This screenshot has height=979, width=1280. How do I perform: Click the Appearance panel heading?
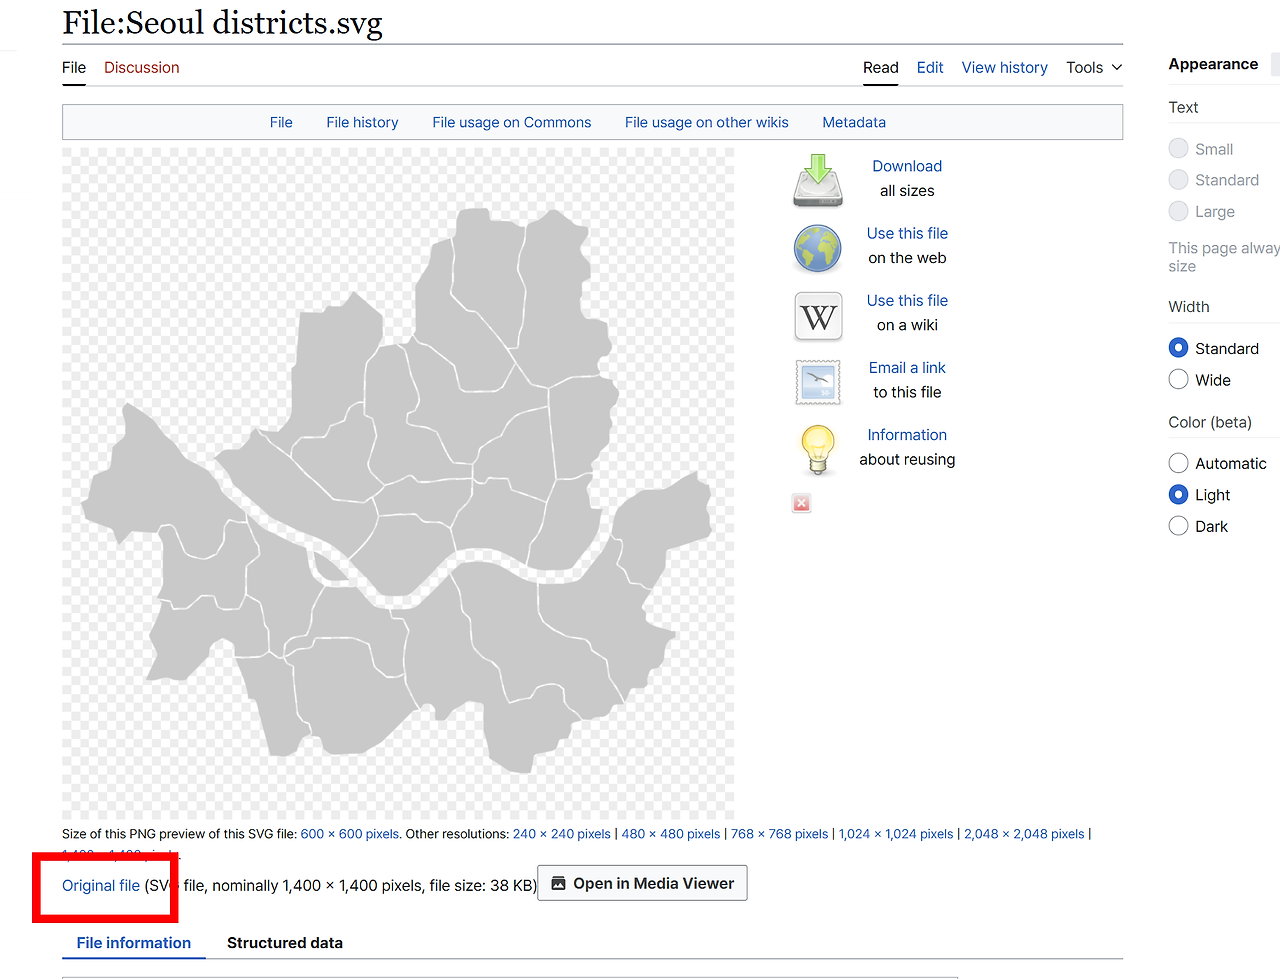point(1213,64)
